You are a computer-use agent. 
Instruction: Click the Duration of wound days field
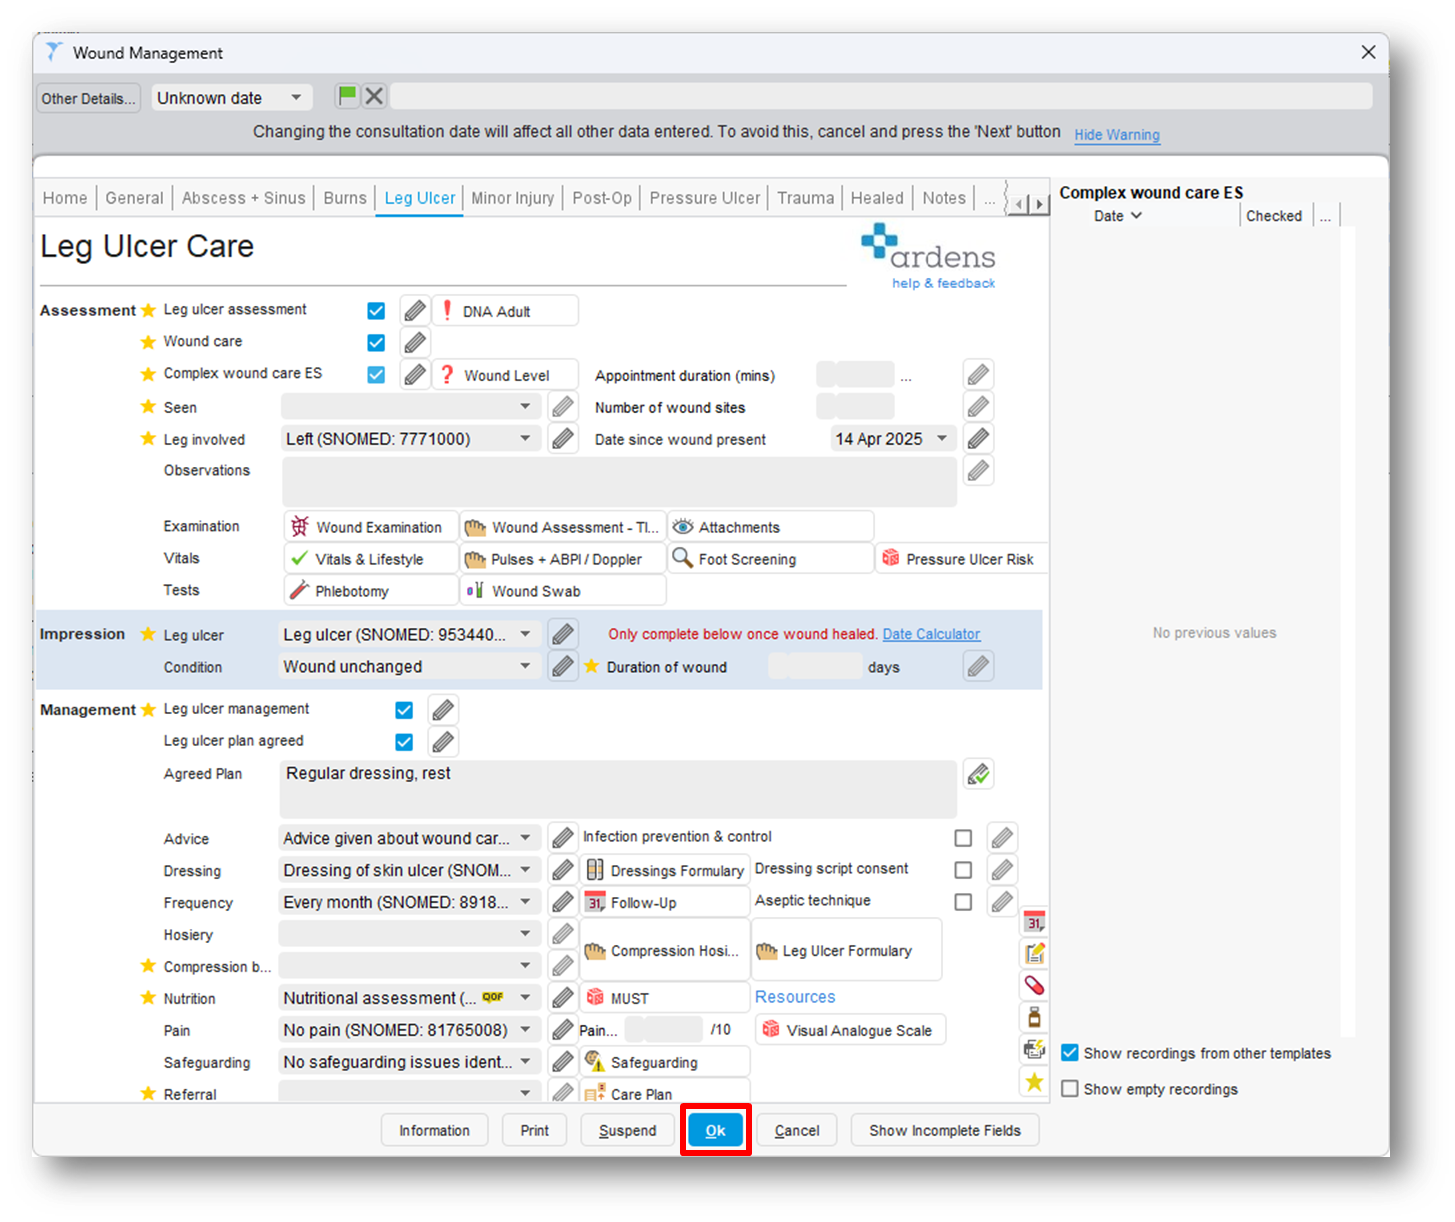[815, 666]
